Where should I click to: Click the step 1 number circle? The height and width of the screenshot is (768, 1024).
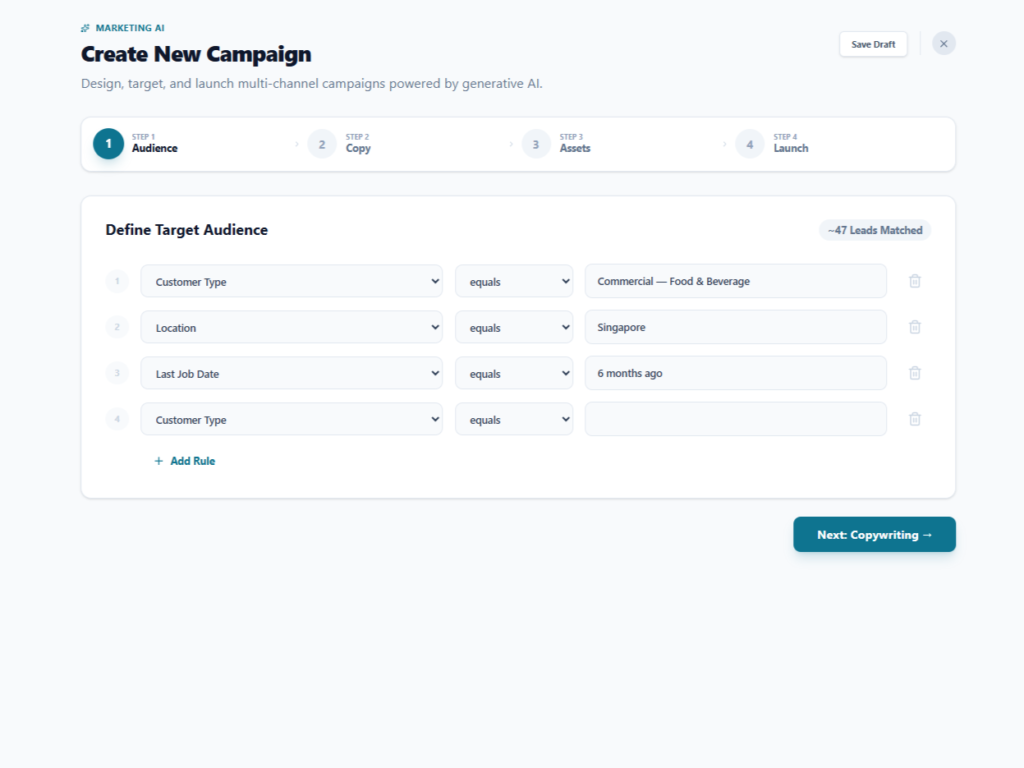108,144
